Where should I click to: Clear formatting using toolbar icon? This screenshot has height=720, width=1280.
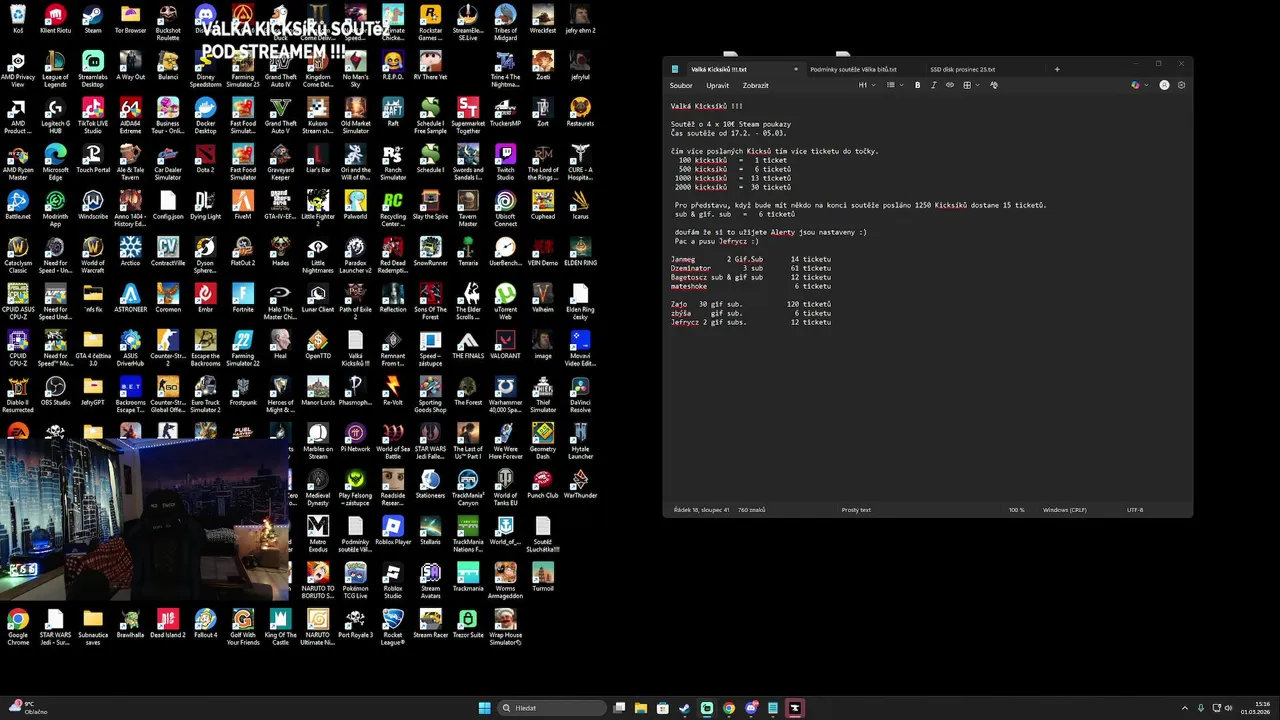tap(993, 85)
